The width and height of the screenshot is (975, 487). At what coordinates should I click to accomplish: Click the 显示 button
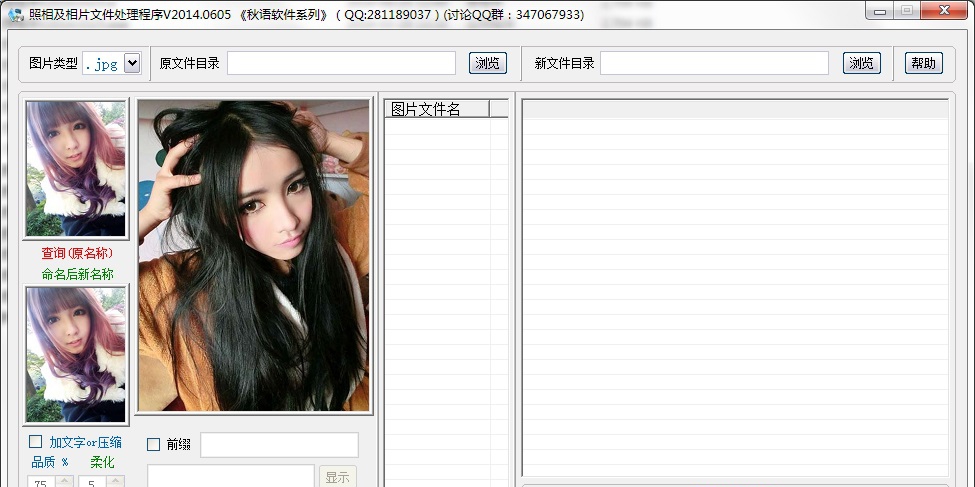(338, 477)
